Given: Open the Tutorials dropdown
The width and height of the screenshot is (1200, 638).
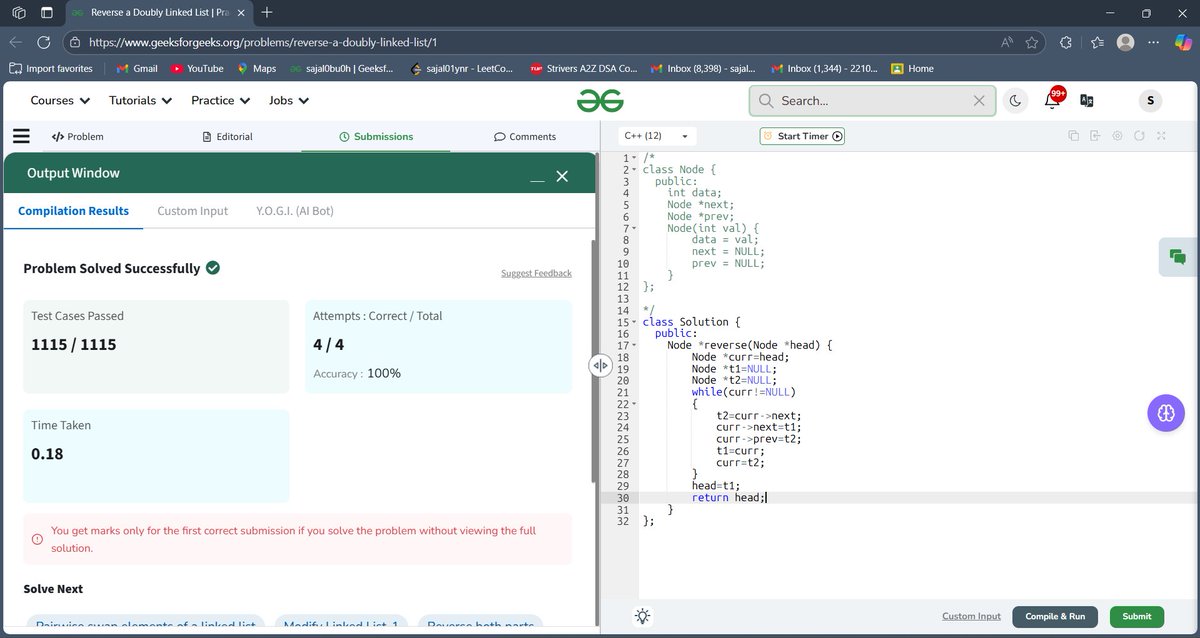Looking at the screenshot, I should point(141,100).
